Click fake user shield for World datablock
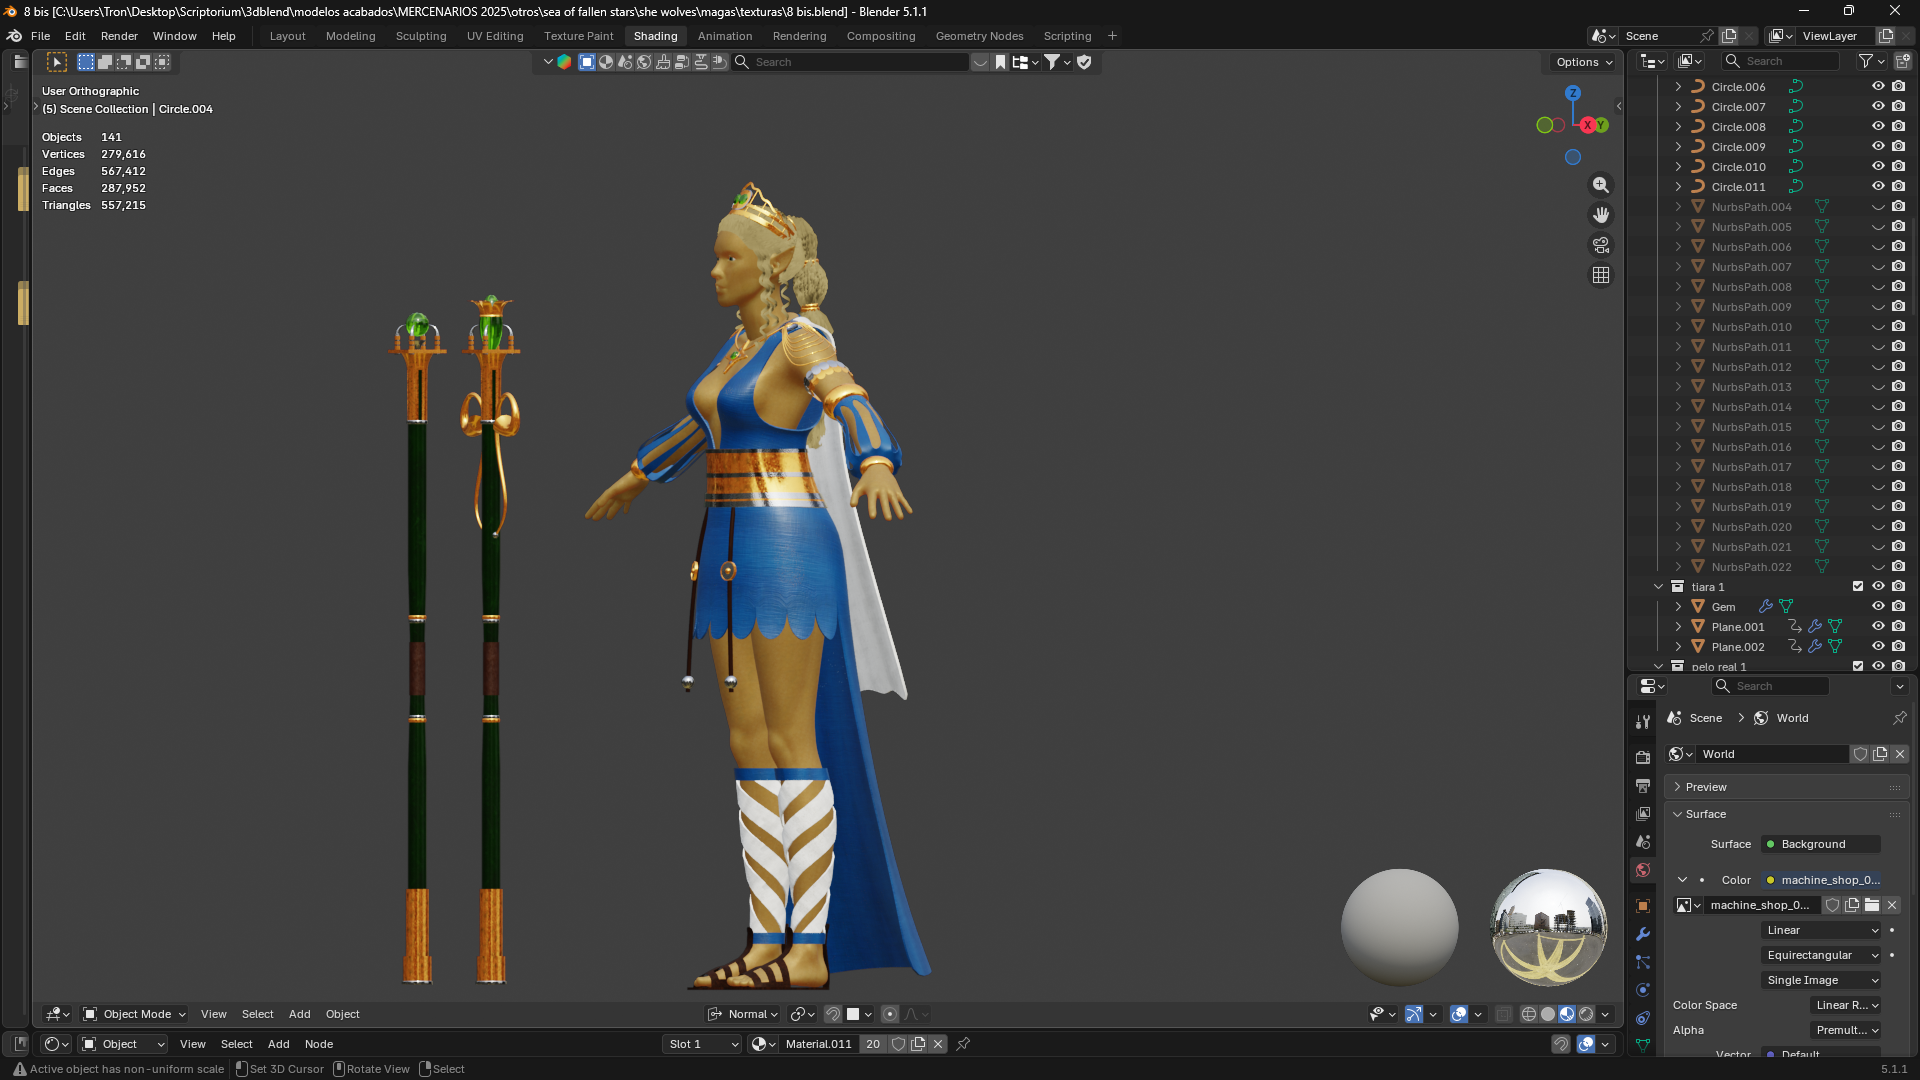1920x1080 pixels. pos(1860,754)
